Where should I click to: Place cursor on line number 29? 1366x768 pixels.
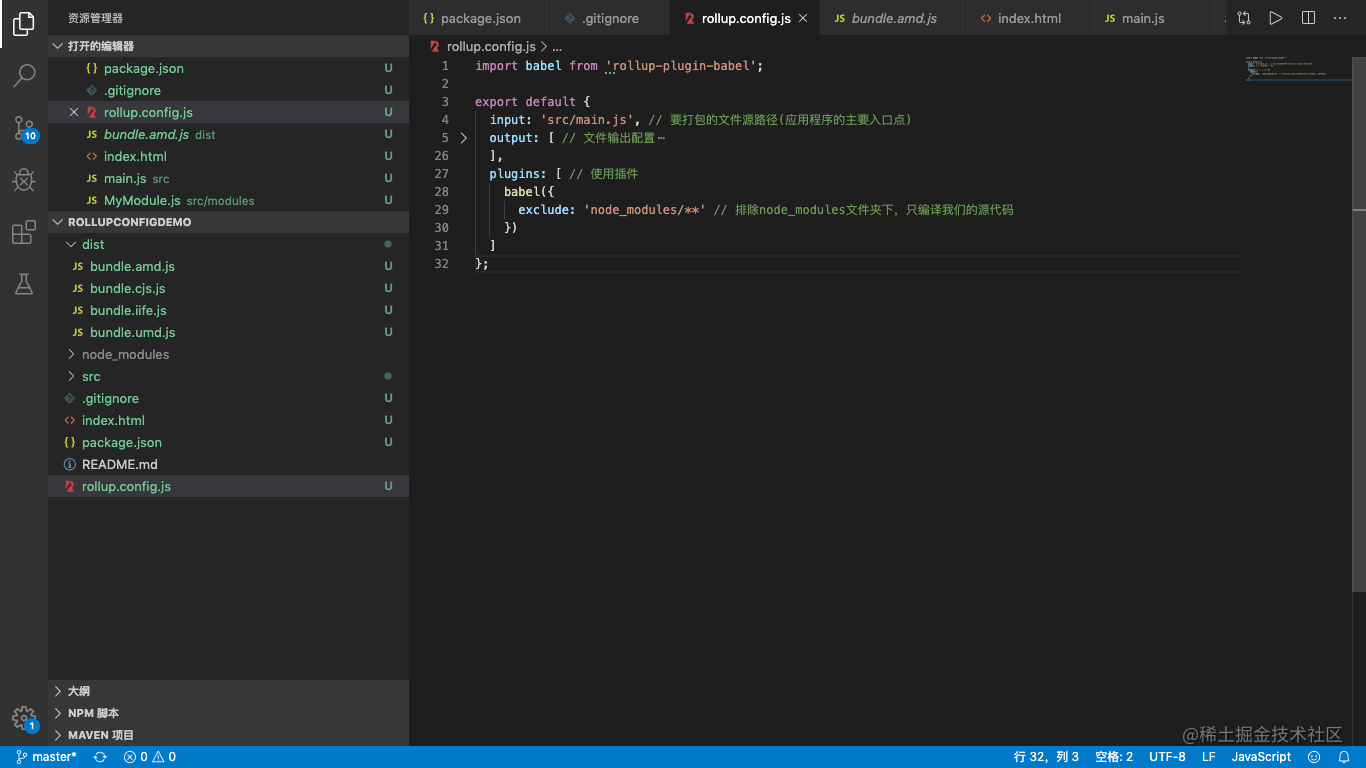click(x=442, y=210)
